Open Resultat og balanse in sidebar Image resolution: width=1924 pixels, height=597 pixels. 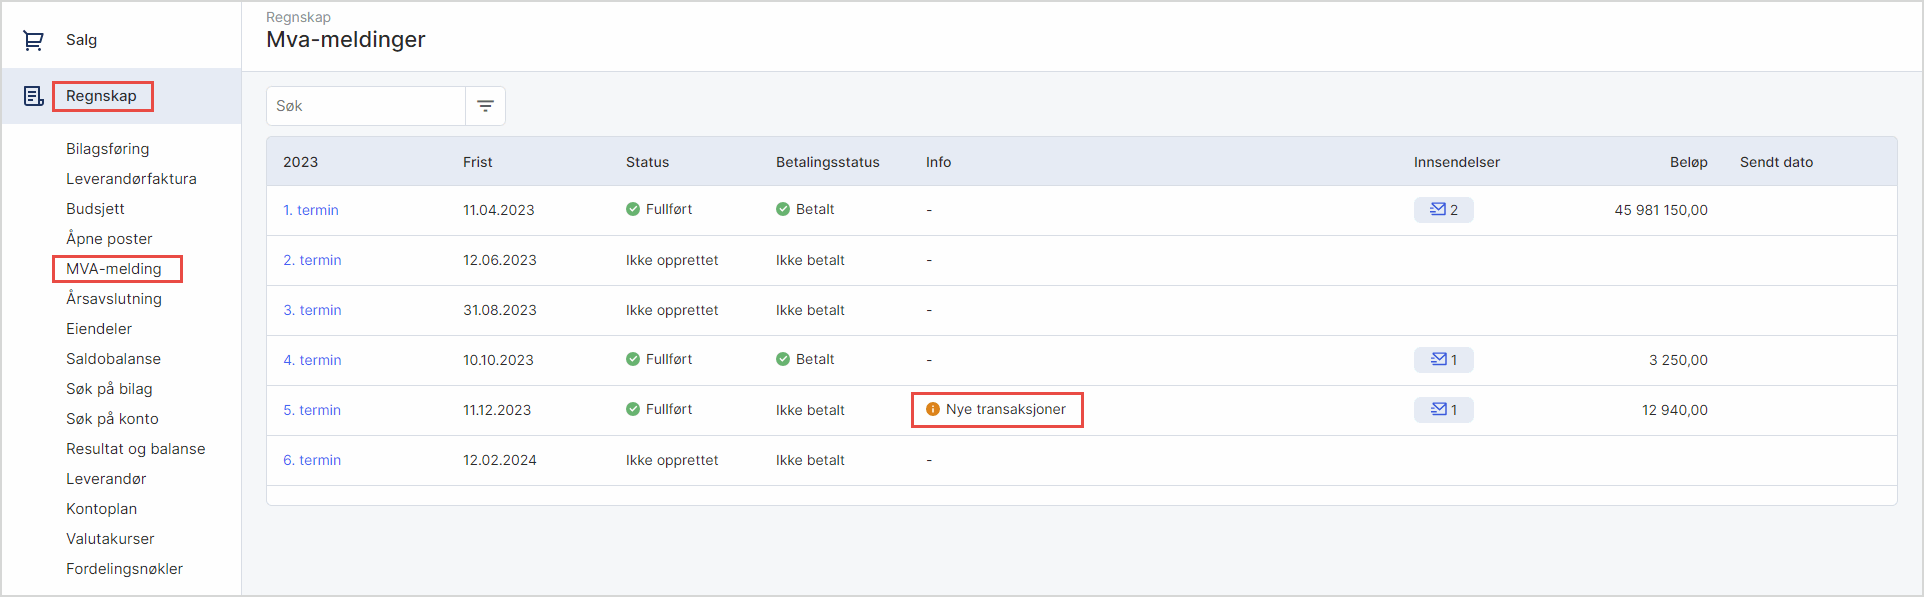[x=136, y=449]
